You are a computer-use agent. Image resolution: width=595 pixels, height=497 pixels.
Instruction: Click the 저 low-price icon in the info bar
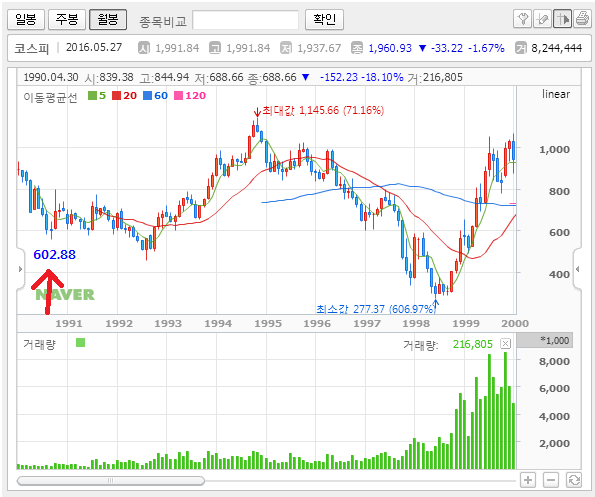pos(286,48)
